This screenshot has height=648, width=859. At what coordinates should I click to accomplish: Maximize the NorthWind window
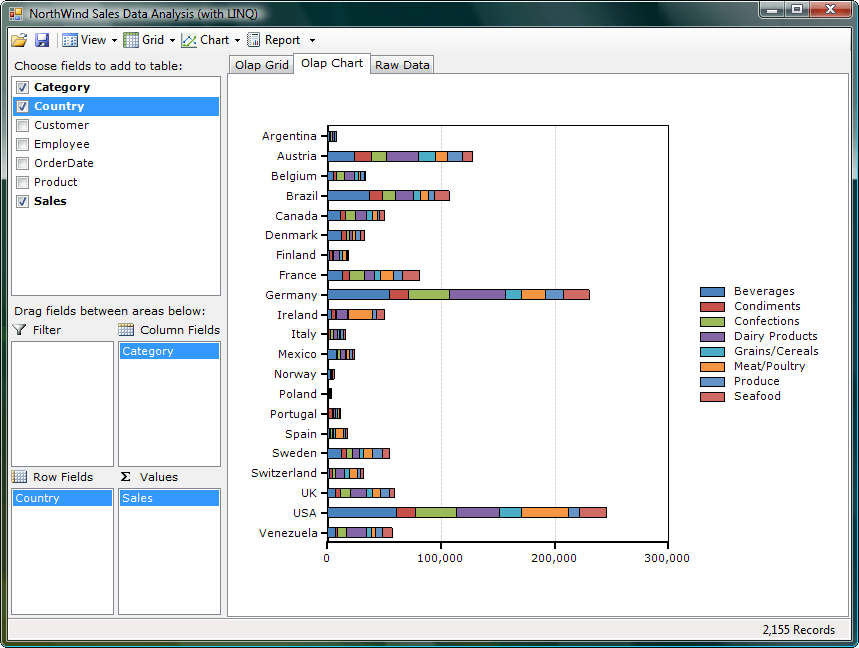(x=798, y=9)
